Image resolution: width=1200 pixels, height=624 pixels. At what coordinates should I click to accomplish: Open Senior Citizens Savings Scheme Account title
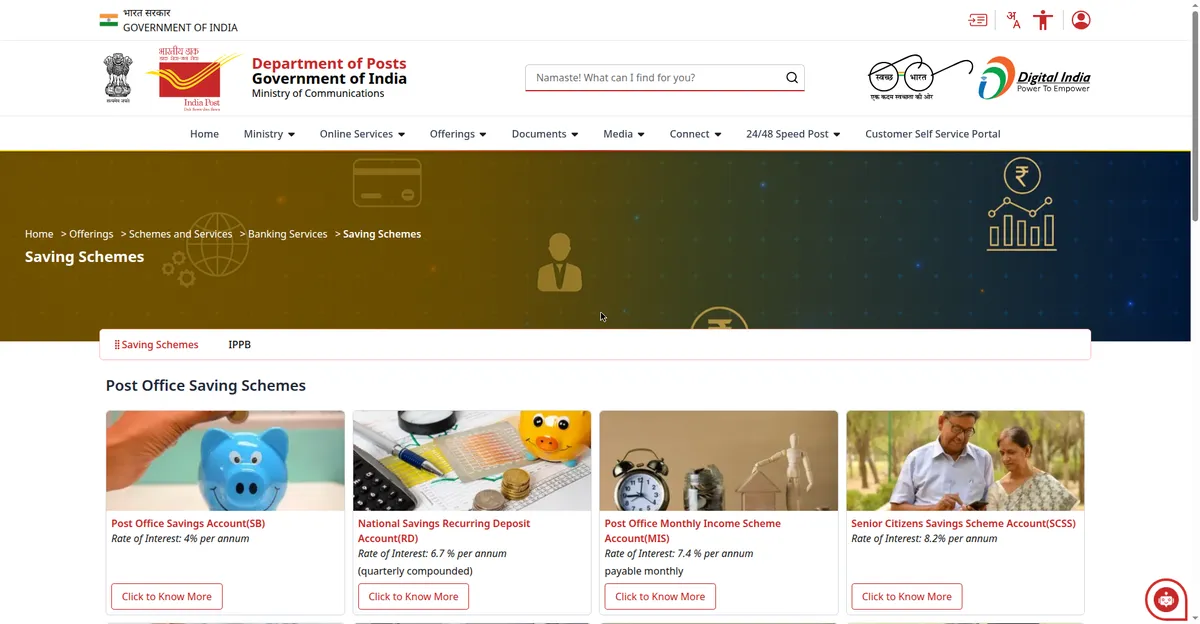[x=963, y=524]
